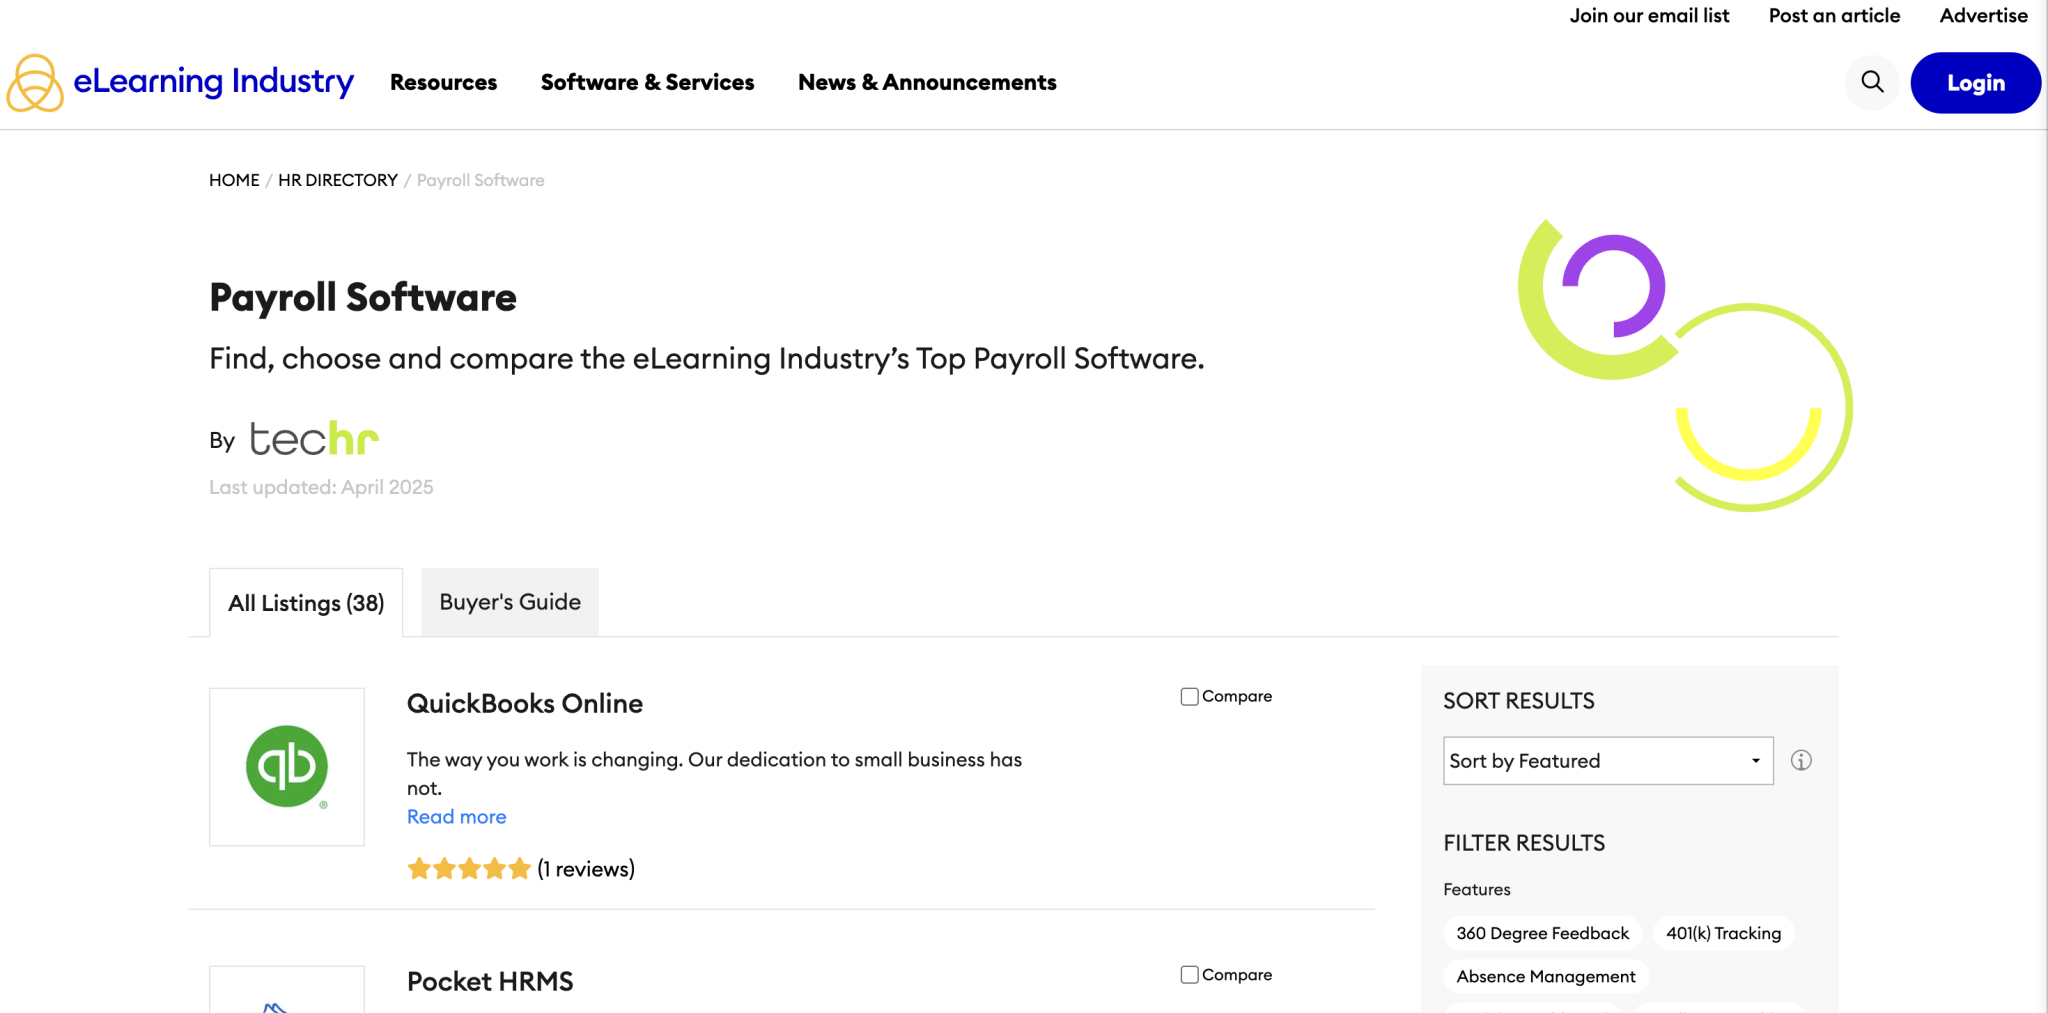Open the Resources menu
The width and height of the screenshot is (2048, 1013).
click(443, 82)
